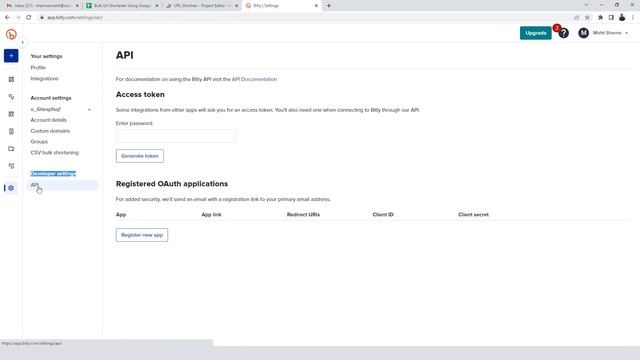Open a new browser tab

click(329, 6)
